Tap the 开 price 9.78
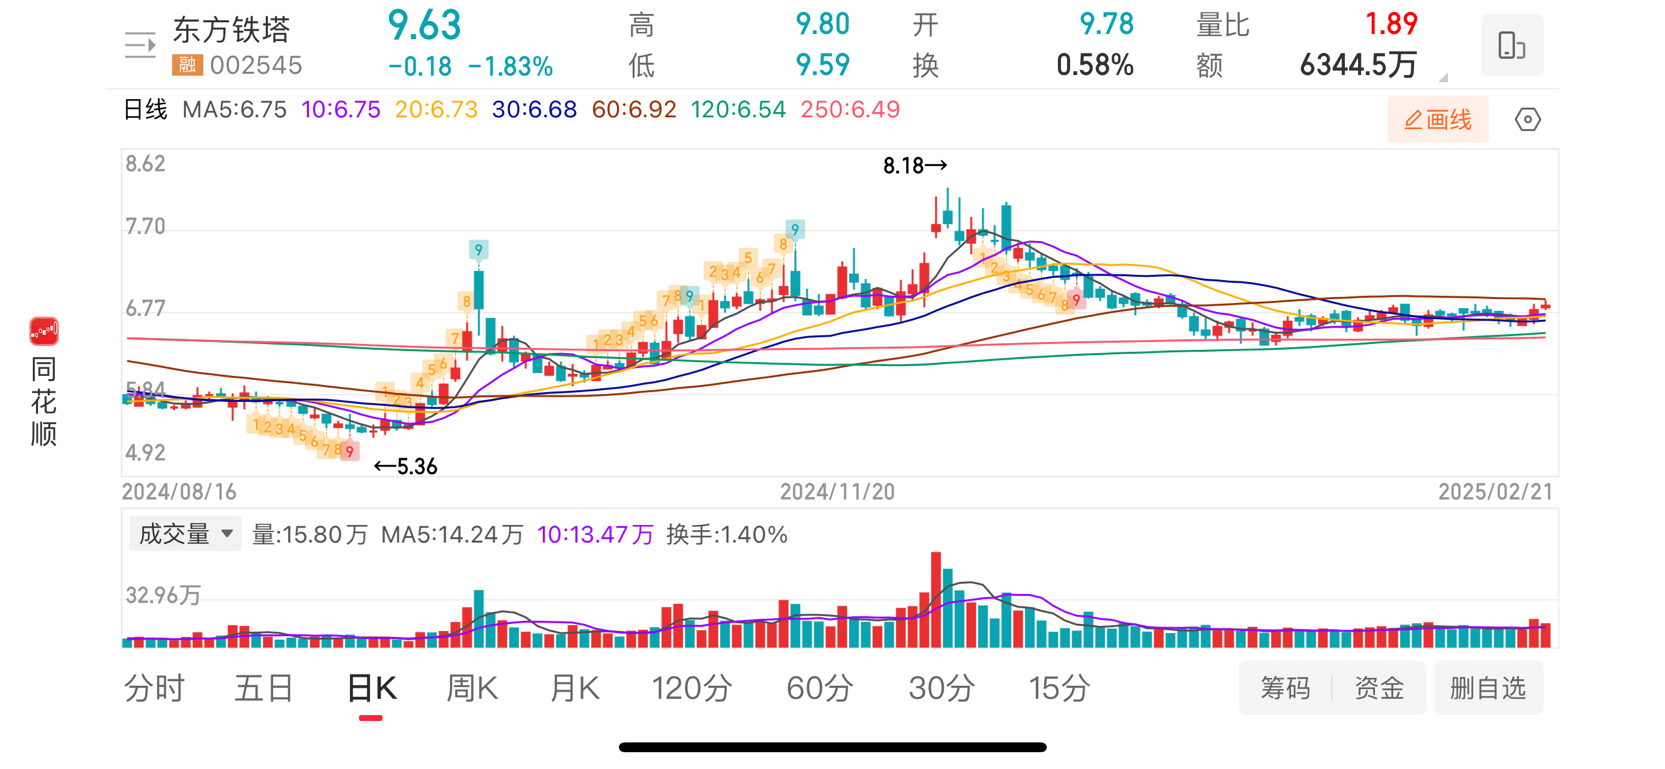Screen dimensions: 1665x769 (x=1106, y=24)
